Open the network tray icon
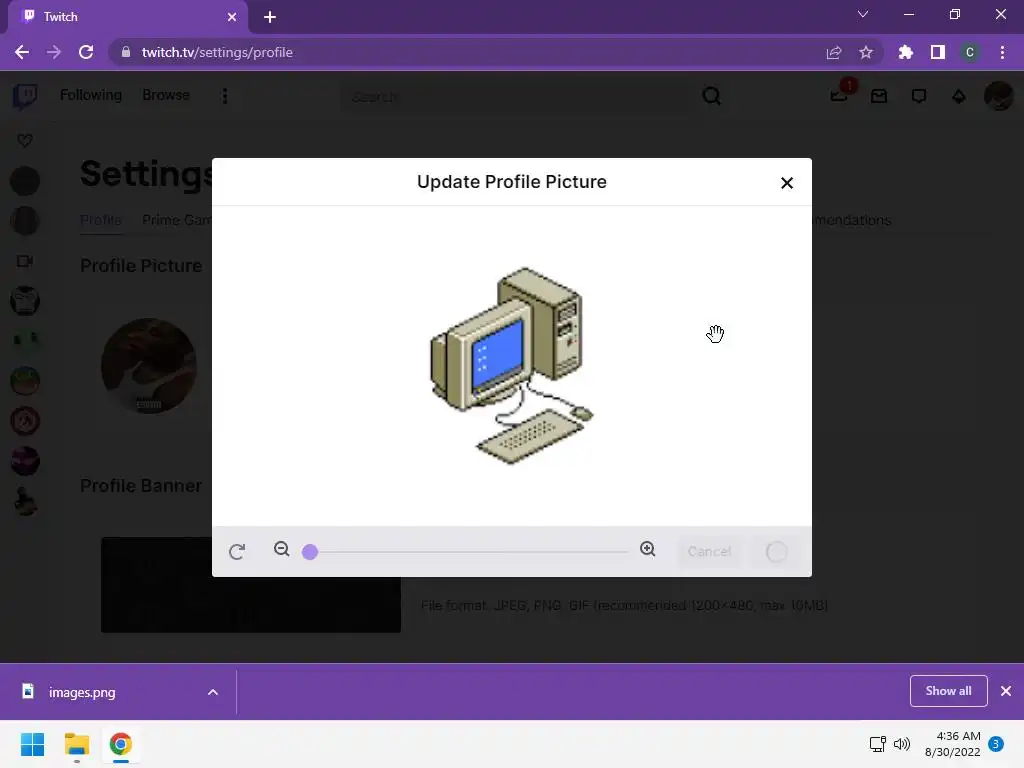Viewport: 1024px width, 768px height. [878, 744]
